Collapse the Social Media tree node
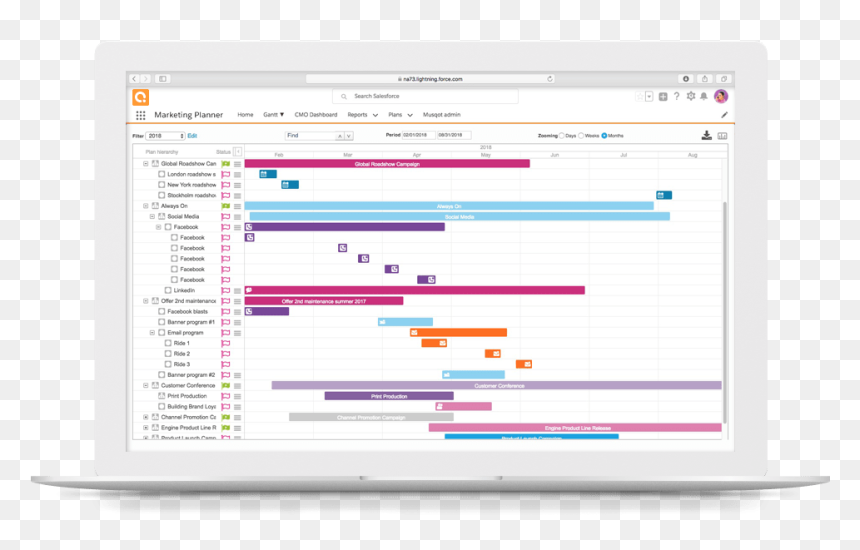860x550 pixels. (152, 217)
